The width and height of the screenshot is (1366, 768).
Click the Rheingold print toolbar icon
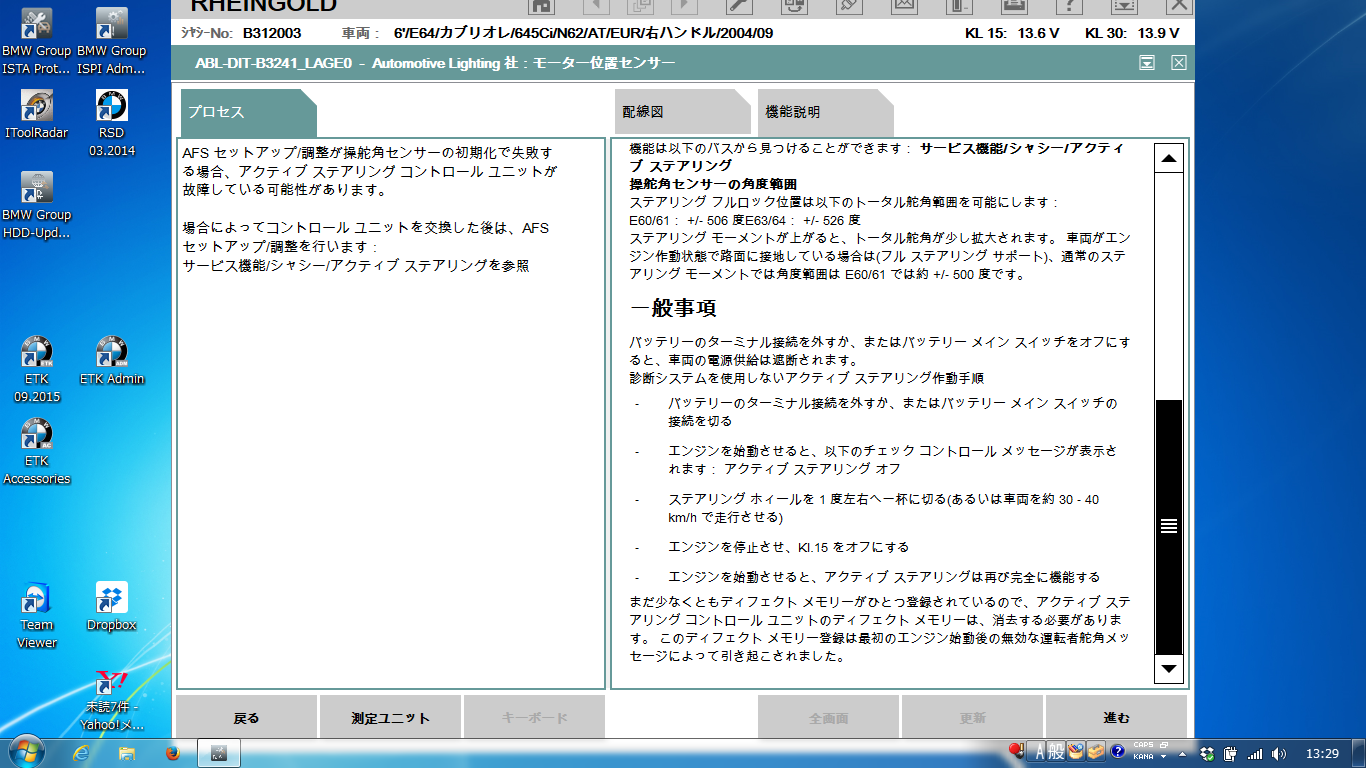click(x=1014, y=5)
